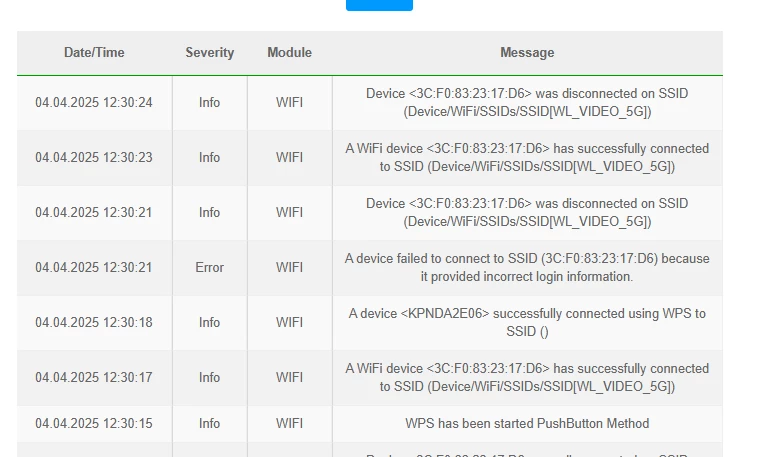Select the 12:30:15 timestamp cell
This screenshot has width=758, height=457.
point(94,424)
